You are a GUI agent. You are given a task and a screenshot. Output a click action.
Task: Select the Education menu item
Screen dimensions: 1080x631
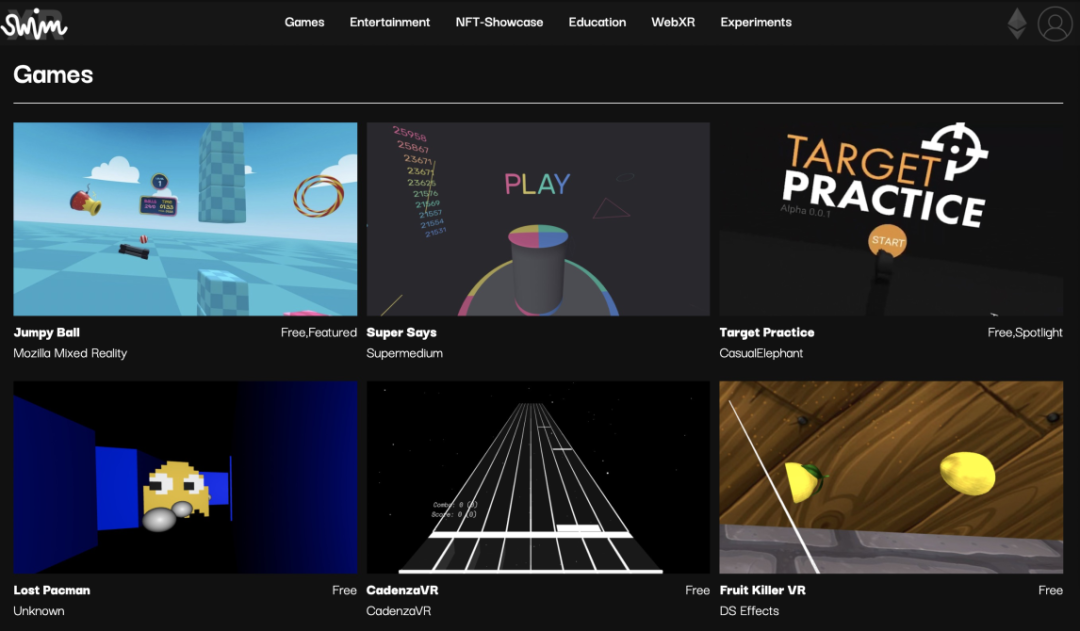coord(597,22)
